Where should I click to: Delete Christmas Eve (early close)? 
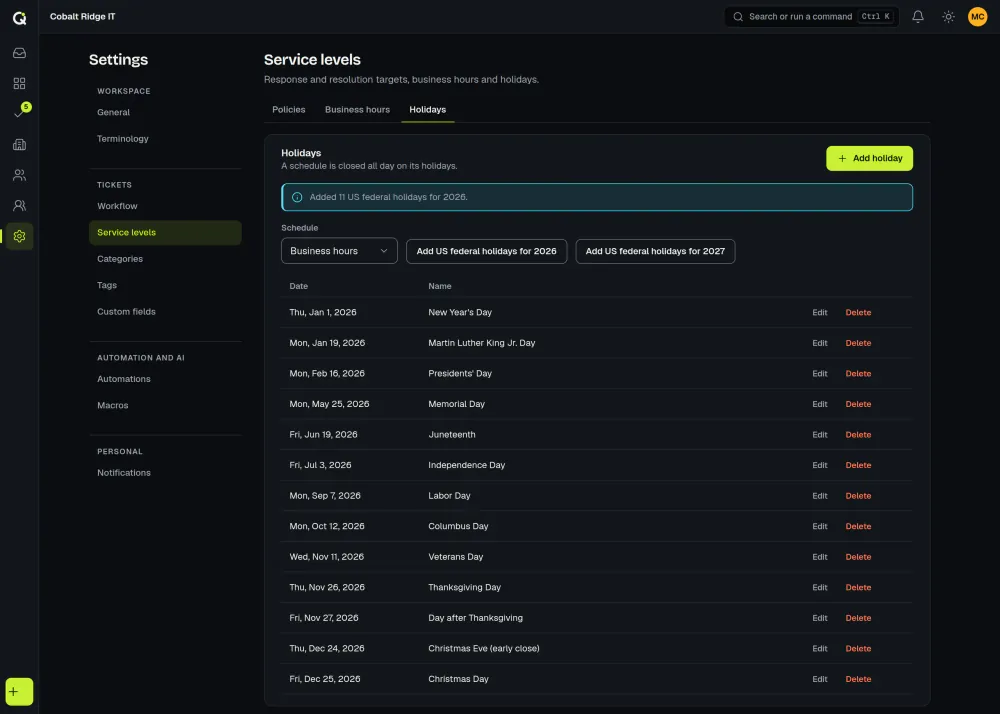click(x=858, y=649)
